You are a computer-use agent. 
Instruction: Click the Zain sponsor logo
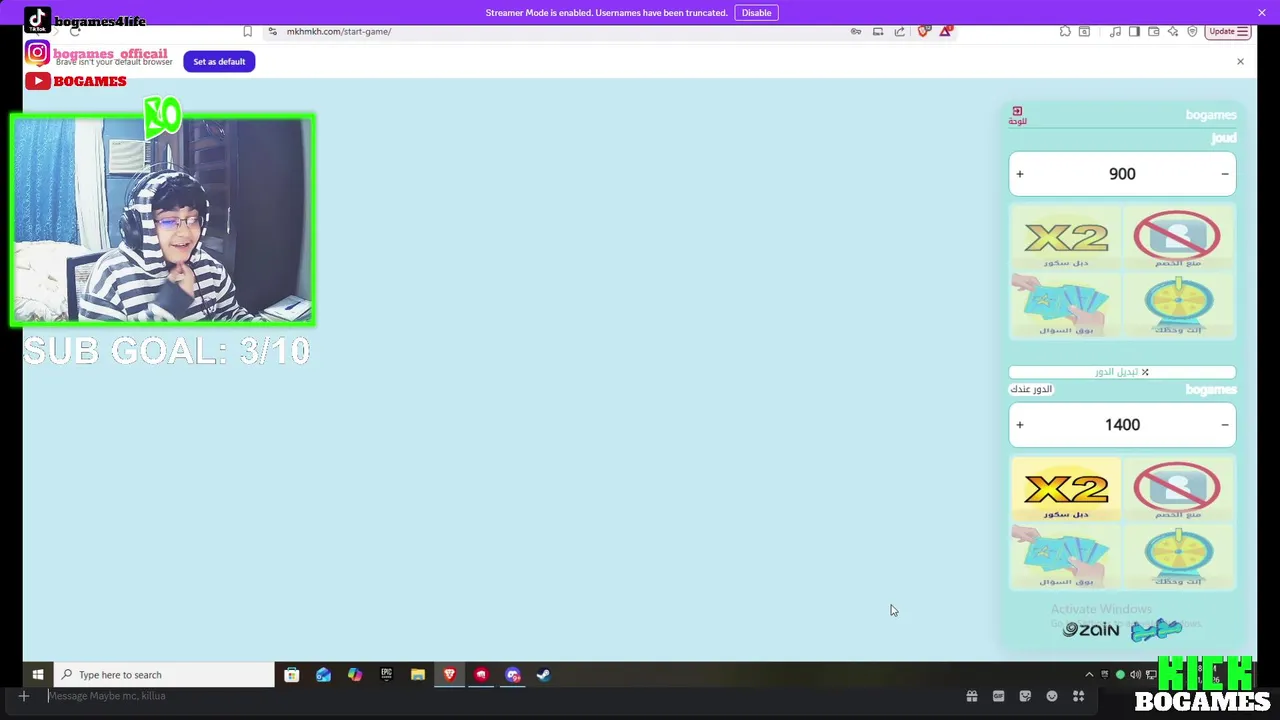pos(1091,629)
